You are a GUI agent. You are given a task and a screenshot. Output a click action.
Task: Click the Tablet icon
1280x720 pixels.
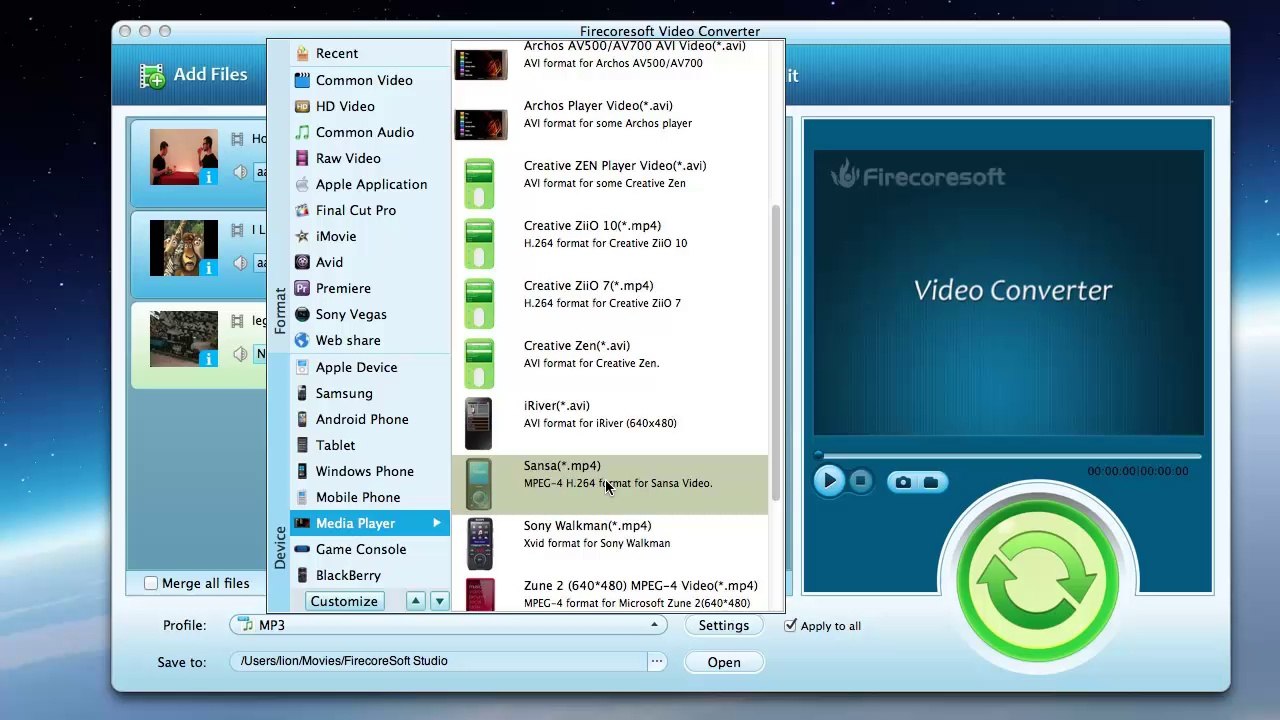pyautogui.click(x=302, y=445)
